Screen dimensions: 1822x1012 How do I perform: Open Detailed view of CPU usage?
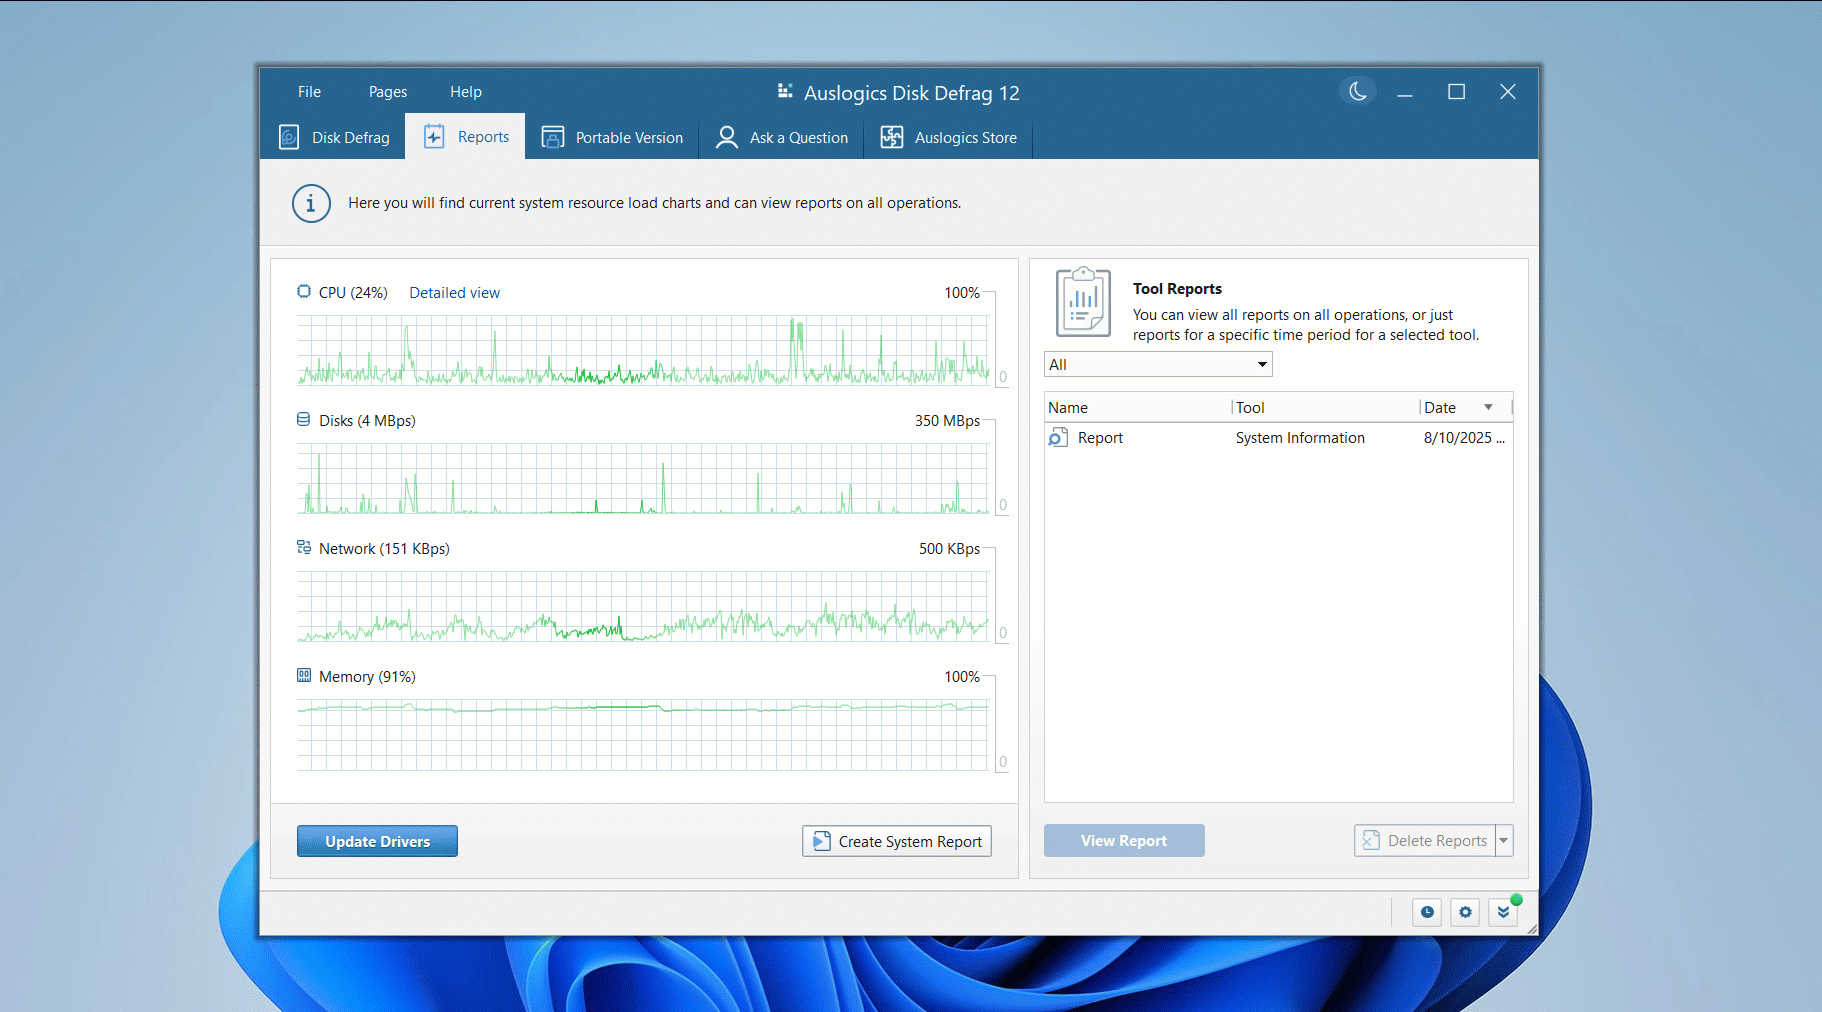point(454,292)
